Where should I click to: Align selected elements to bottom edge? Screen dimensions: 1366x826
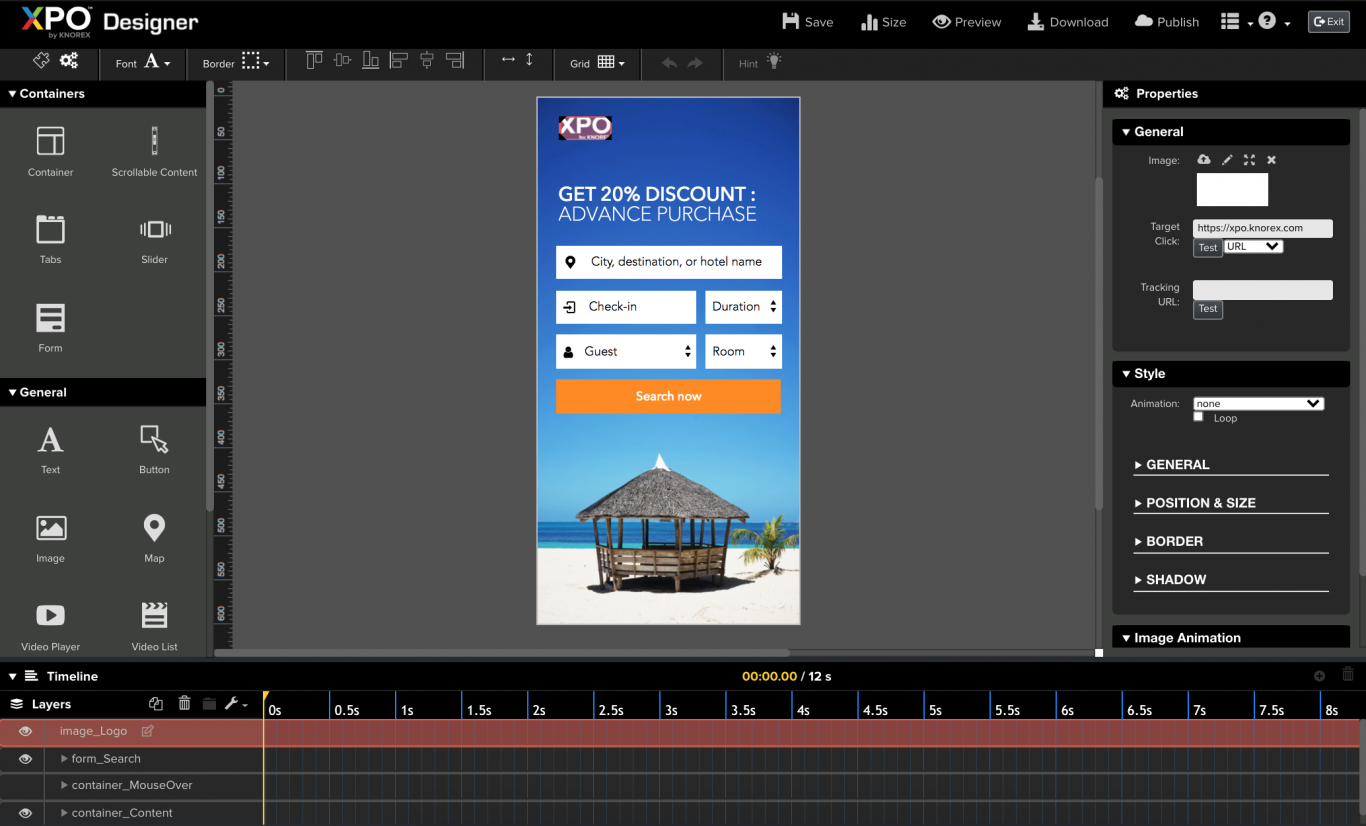click(x=370, y=61)
